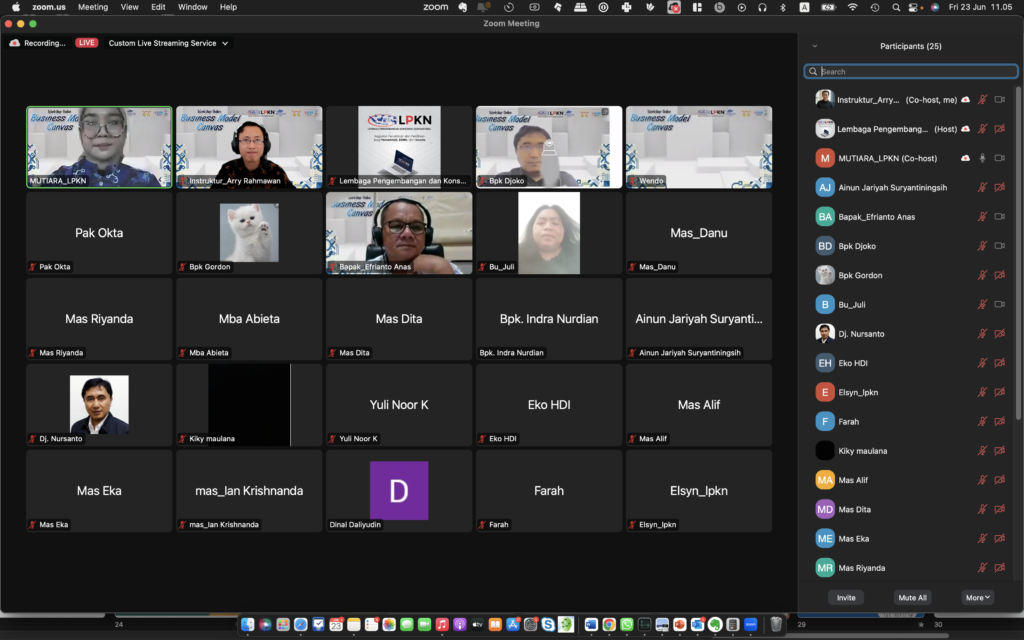The height and width of the screenshot is (640, 1024).
Task: Click the Recording... status label
Action: (x=44, y=43)
